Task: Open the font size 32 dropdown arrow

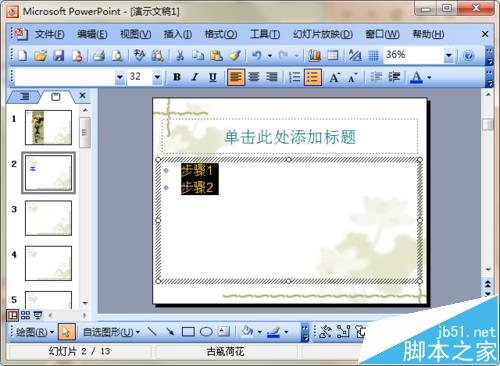Action: coord(157,77)
